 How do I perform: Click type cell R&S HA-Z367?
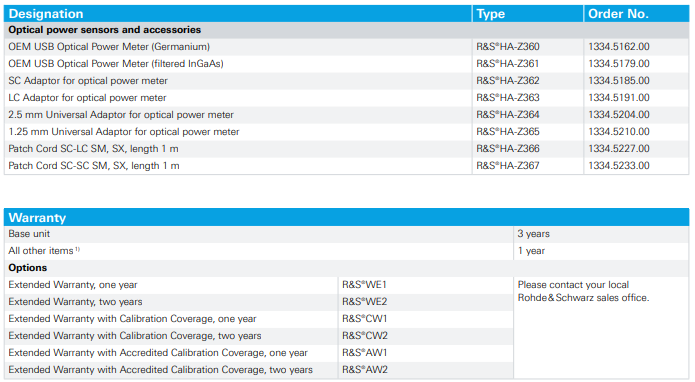(508, 166)
